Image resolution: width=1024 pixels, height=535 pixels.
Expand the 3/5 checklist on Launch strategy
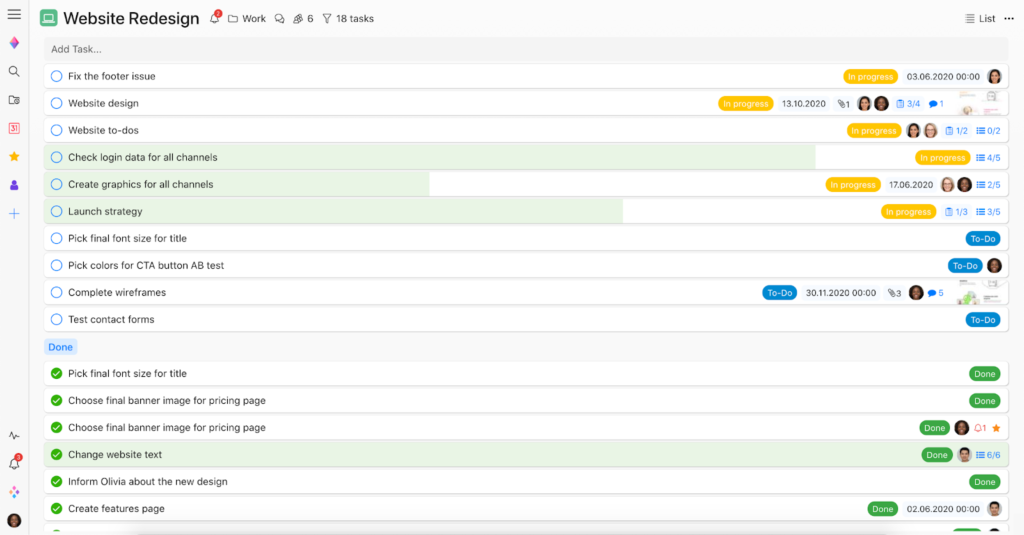(x=988, y=212)
